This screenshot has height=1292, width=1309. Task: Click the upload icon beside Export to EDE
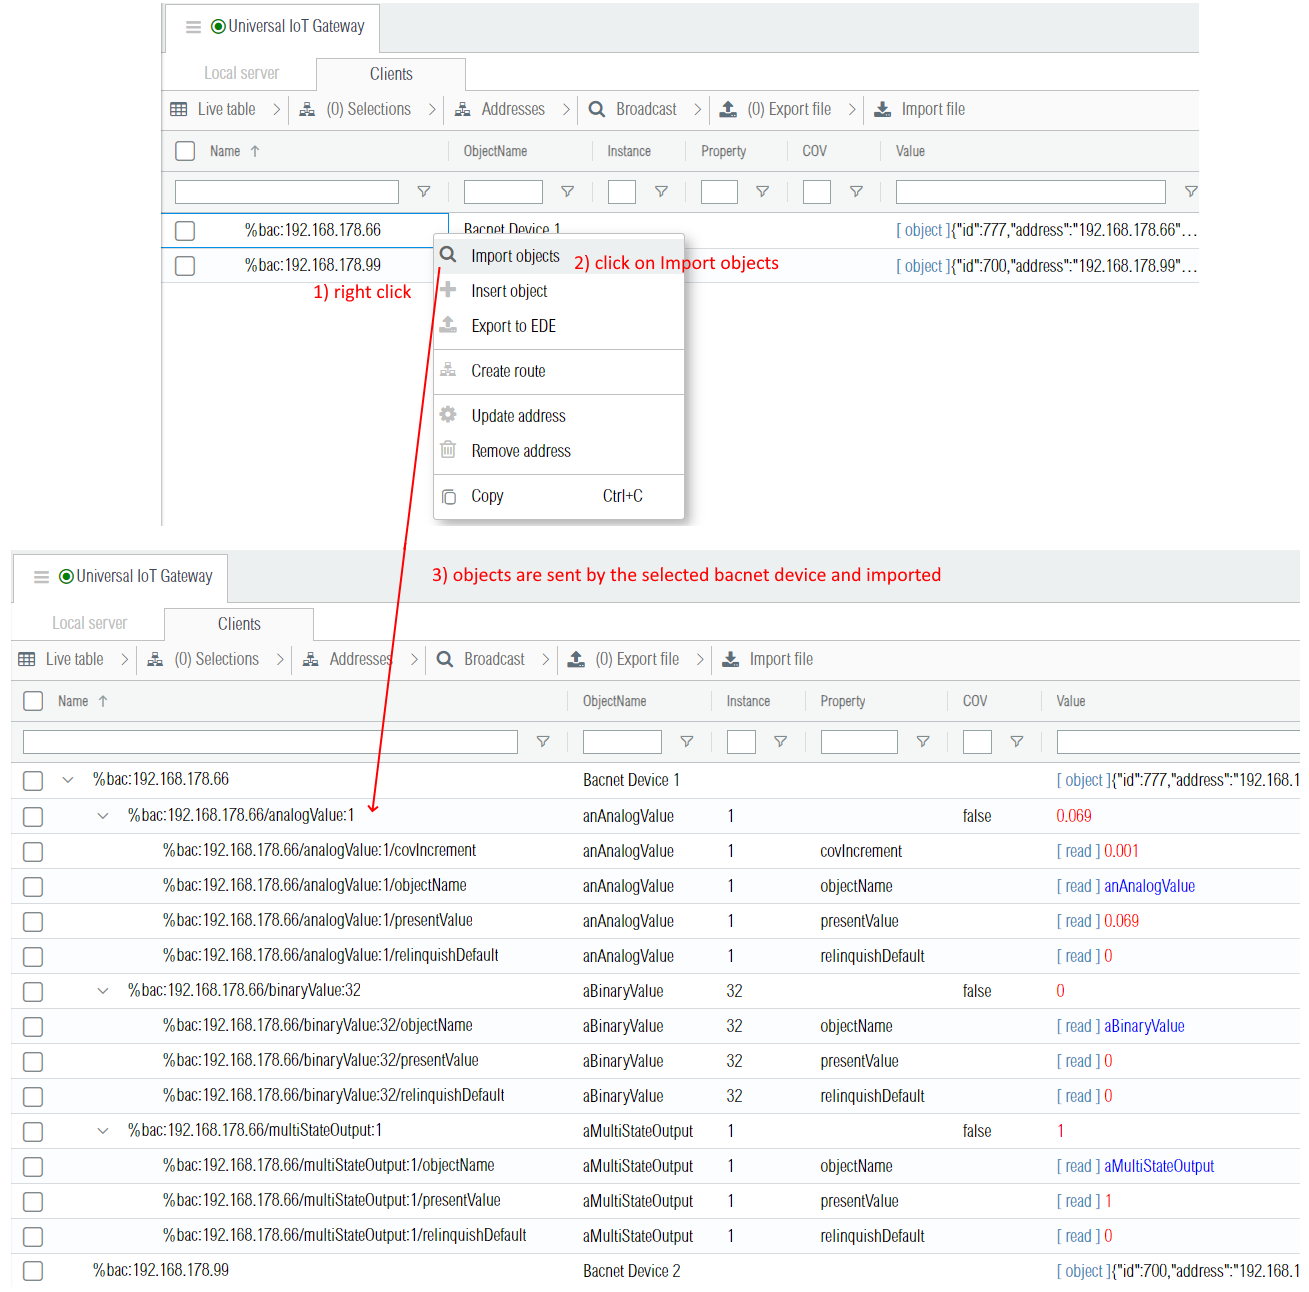click(448, 325)
